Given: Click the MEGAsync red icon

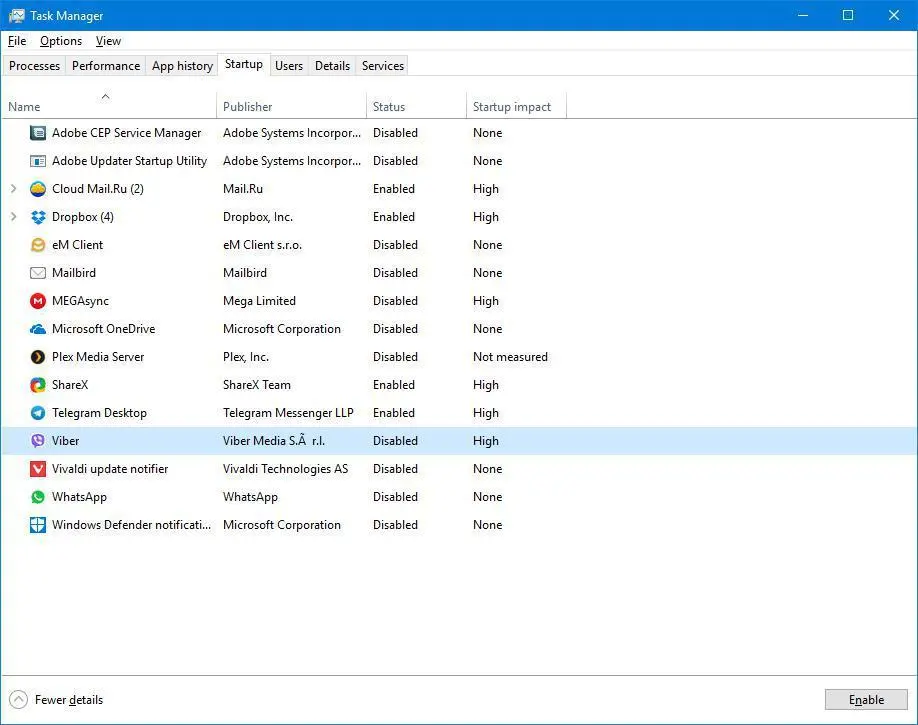Looking at the screenshot, I should point(38,301).
